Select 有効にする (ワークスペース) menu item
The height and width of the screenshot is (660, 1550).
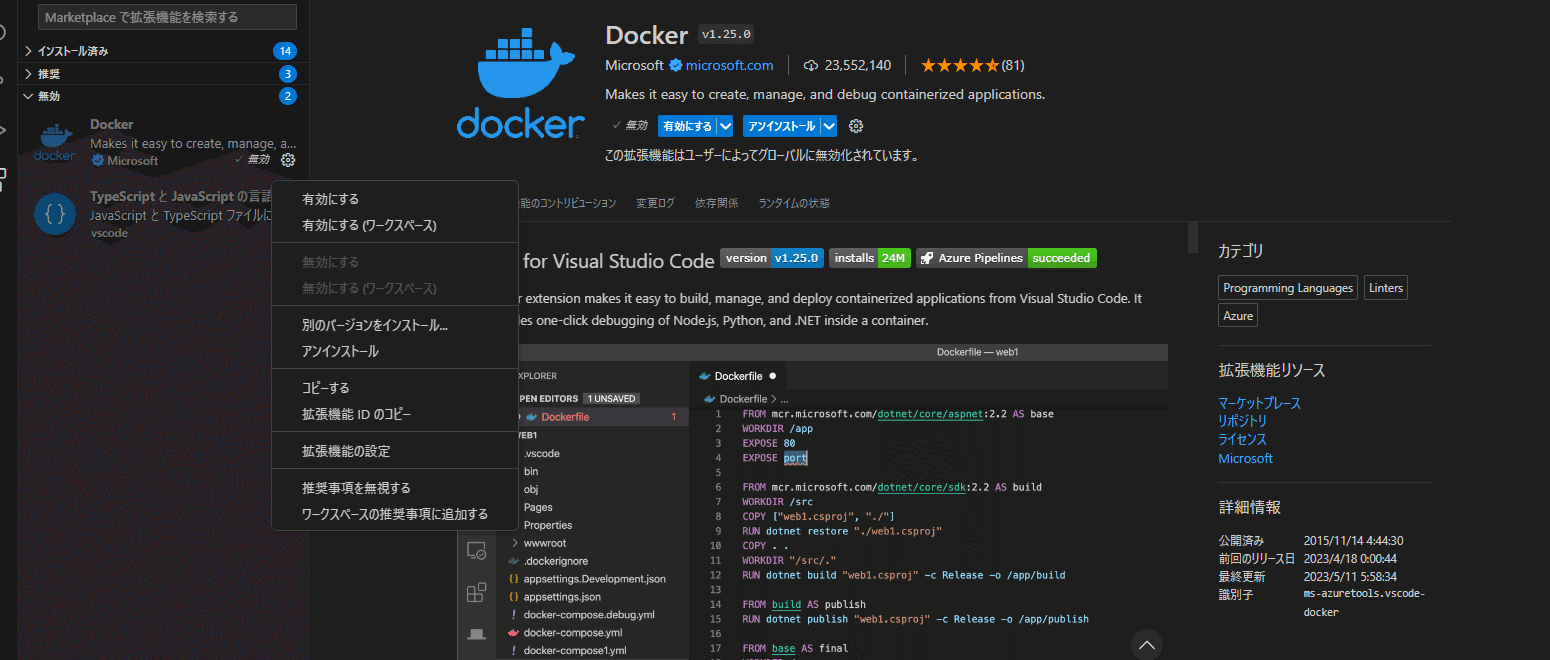[x=395, y=225]
